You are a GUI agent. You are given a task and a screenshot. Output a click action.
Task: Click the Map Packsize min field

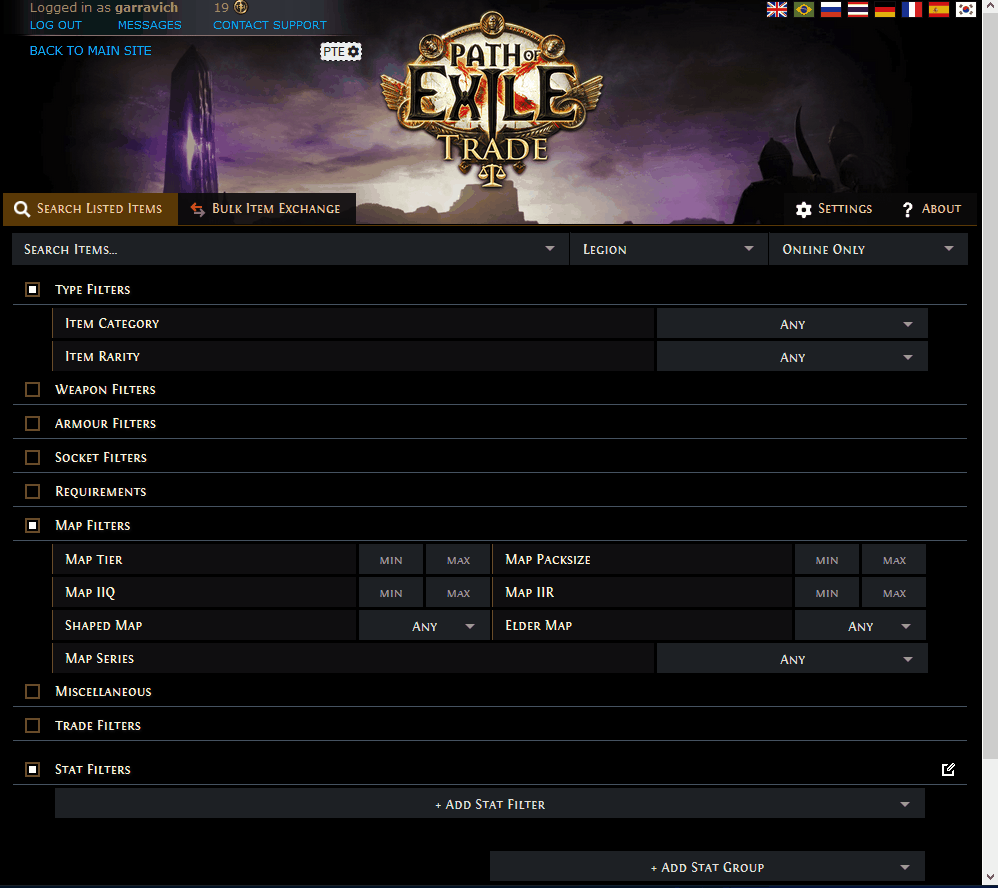[827, 560]
